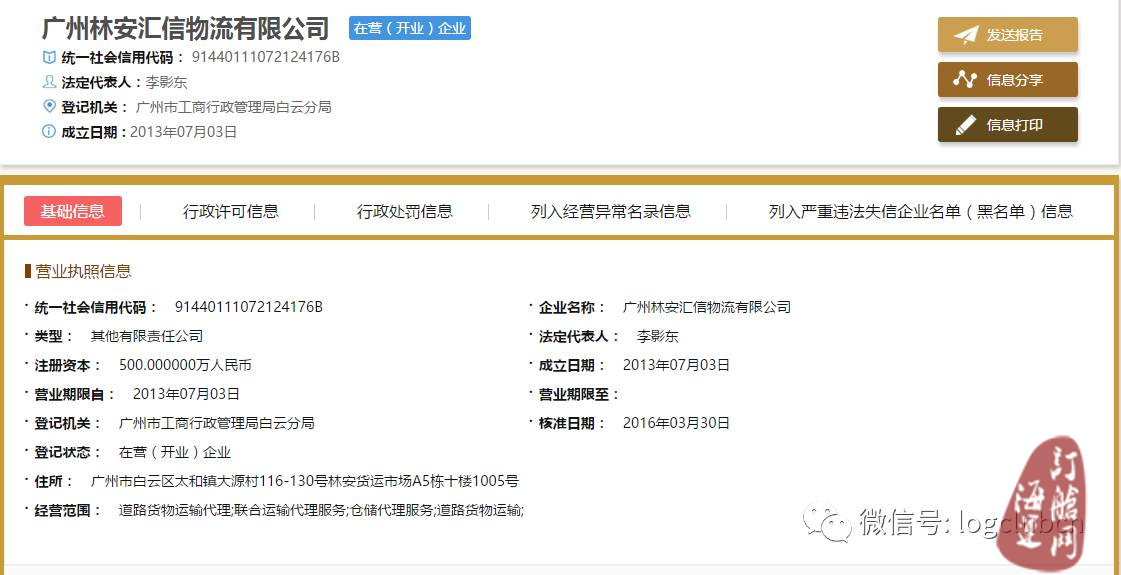Click the 注册资本 label
This screenshot has width=1121, height=575.
coord(68,365)
